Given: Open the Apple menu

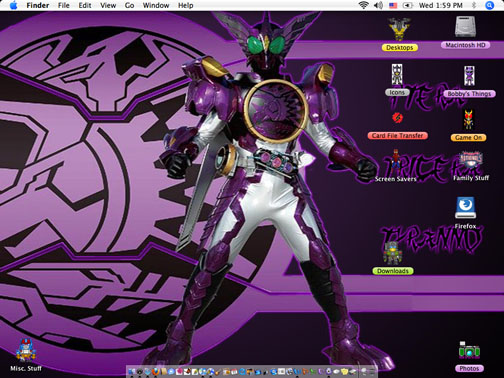Looking at the screenshot, I should pos(13,5).
